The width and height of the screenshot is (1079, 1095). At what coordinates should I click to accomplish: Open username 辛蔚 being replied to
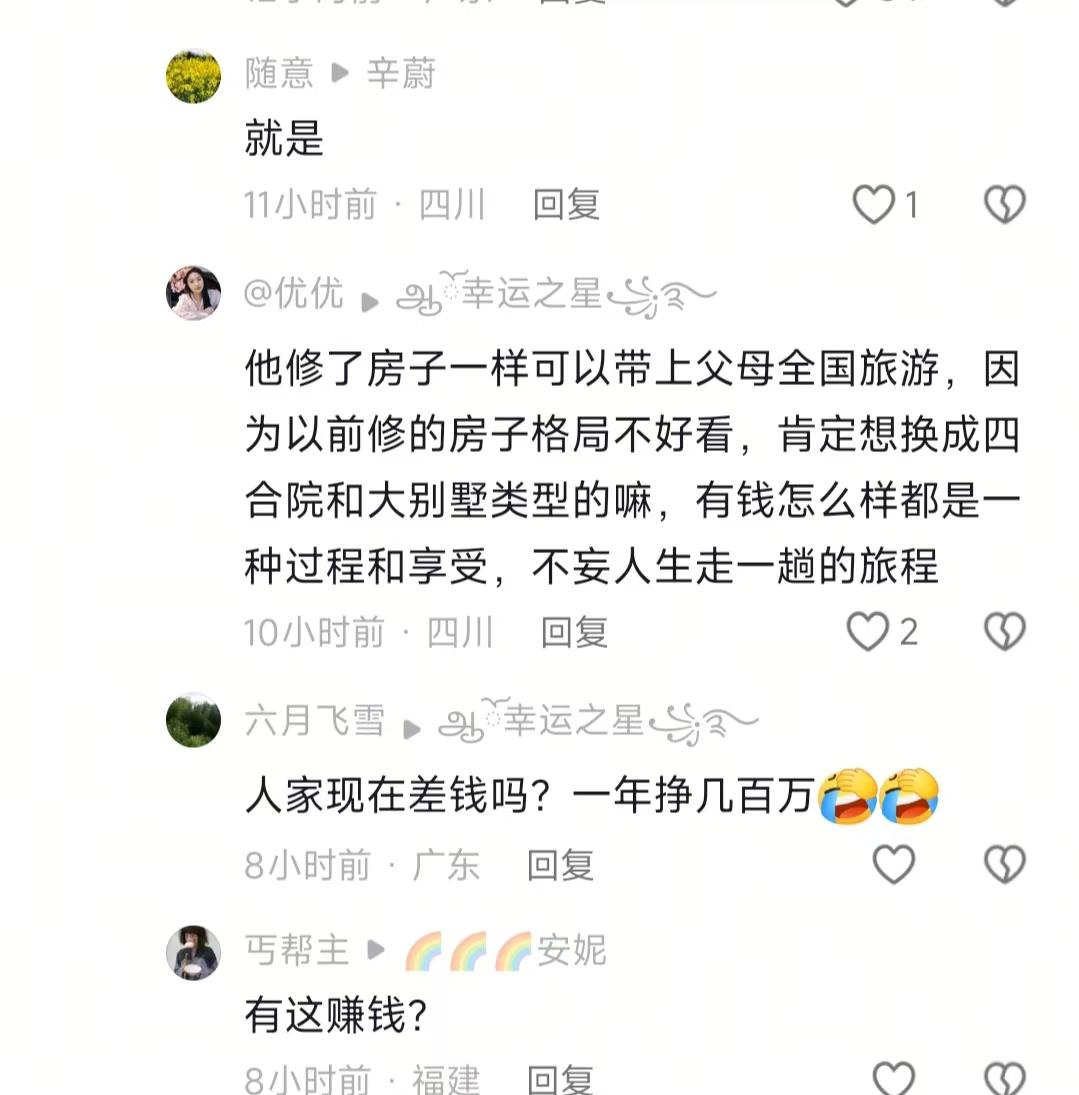tap(401, 73)
